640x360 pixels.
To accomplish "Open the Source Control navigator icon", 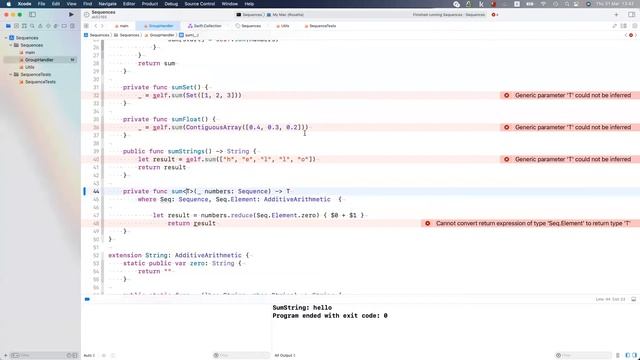I will 16,26.
